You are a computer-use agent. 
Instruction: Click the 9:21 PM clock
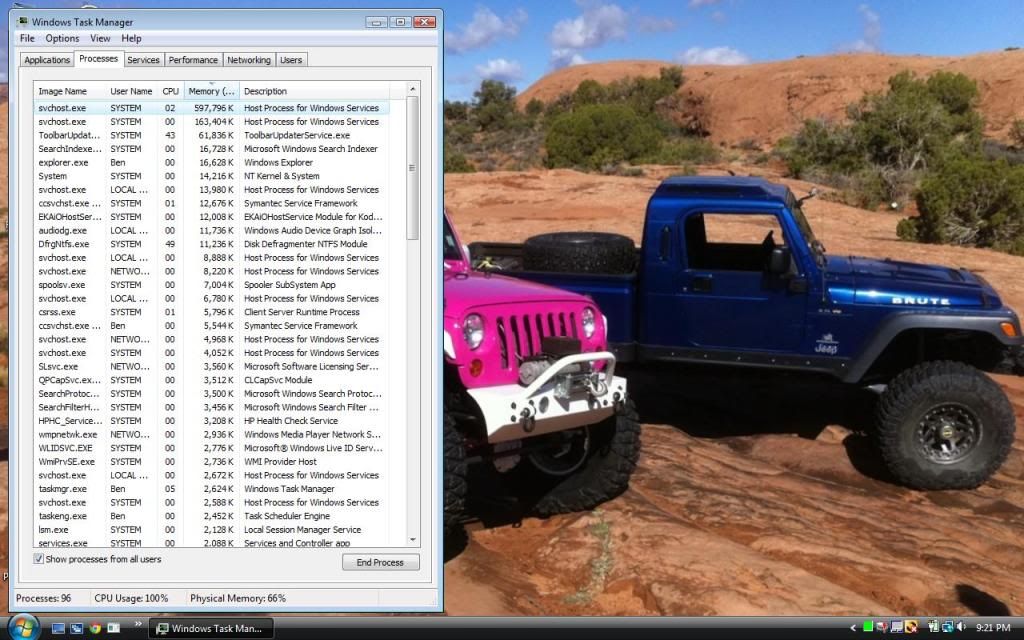tap(993, 628)
